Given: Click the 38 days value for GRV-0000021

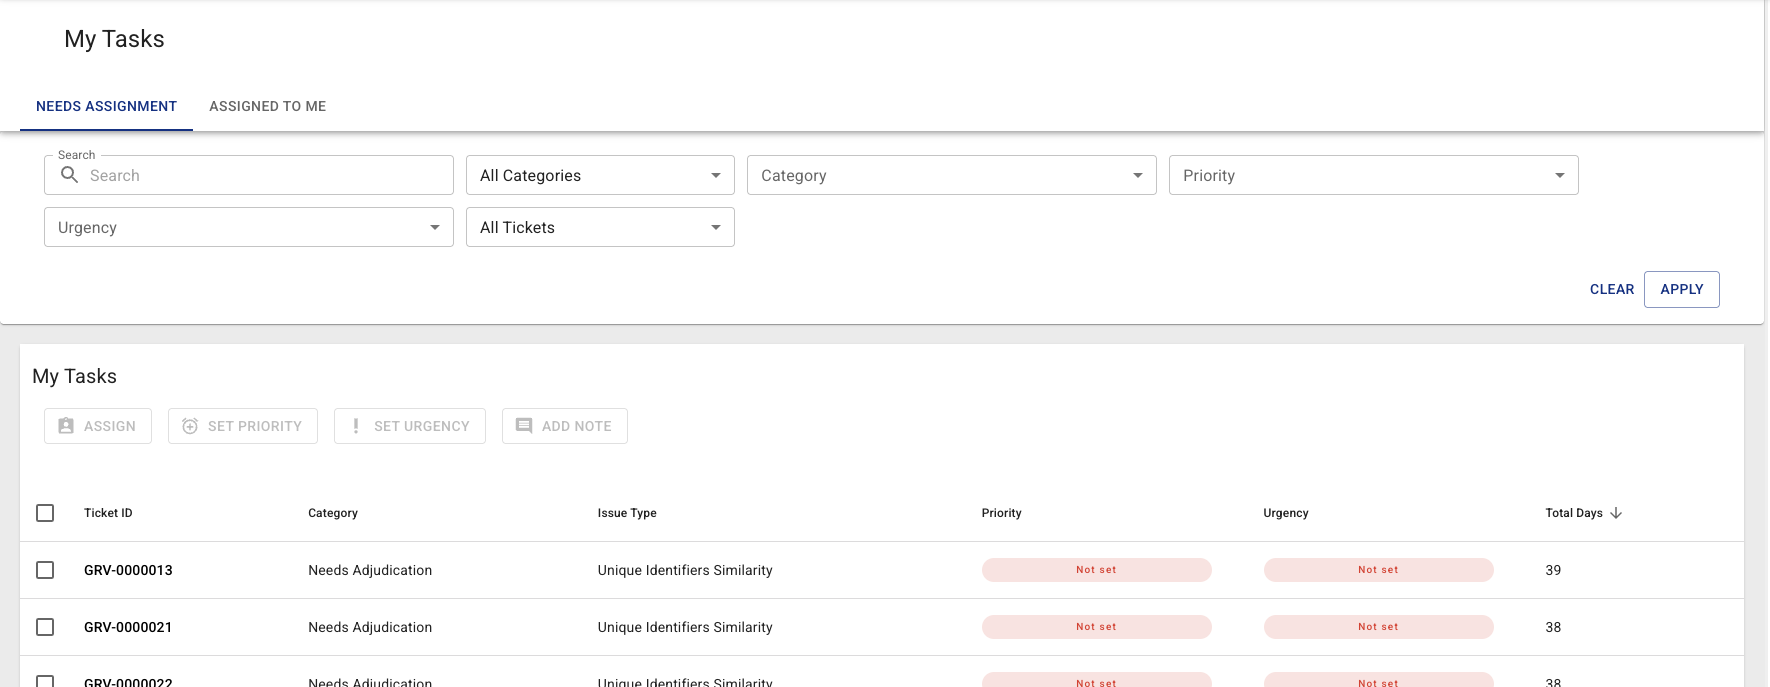Looking at the screenshot, I should (x=1553, y=627).
